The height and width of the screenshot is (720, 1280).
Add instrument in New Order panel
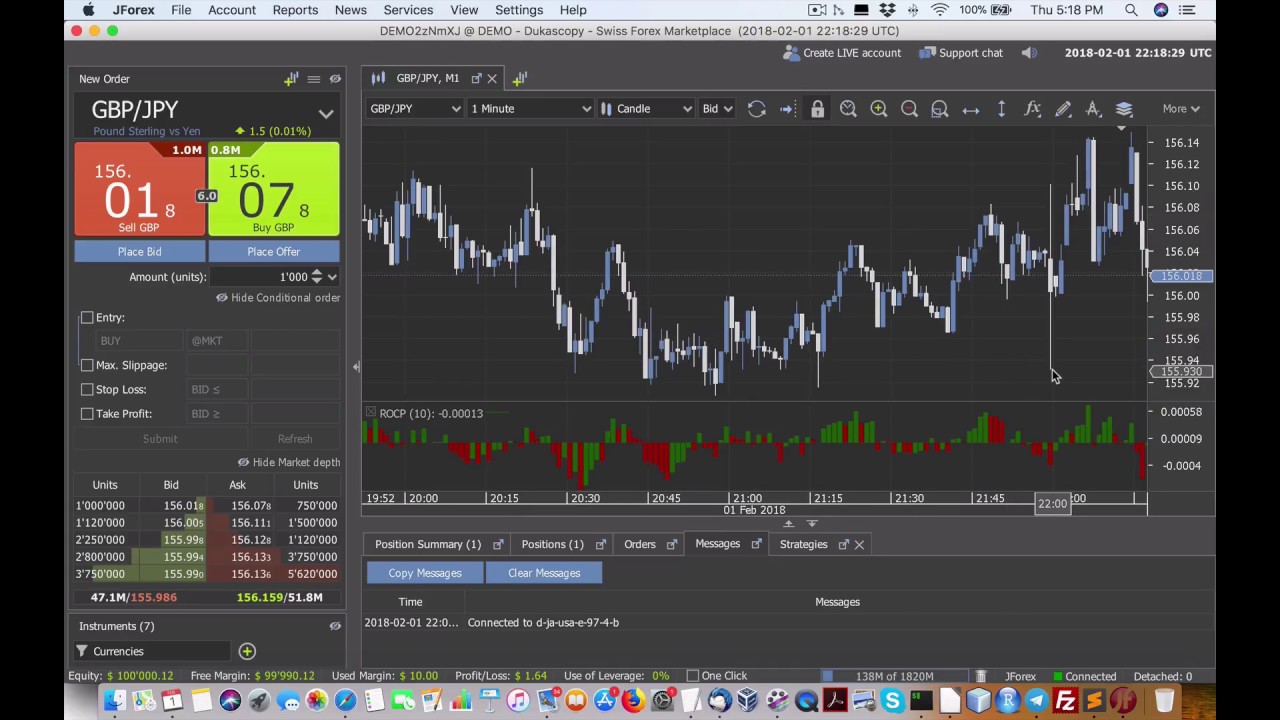(291, 79)
